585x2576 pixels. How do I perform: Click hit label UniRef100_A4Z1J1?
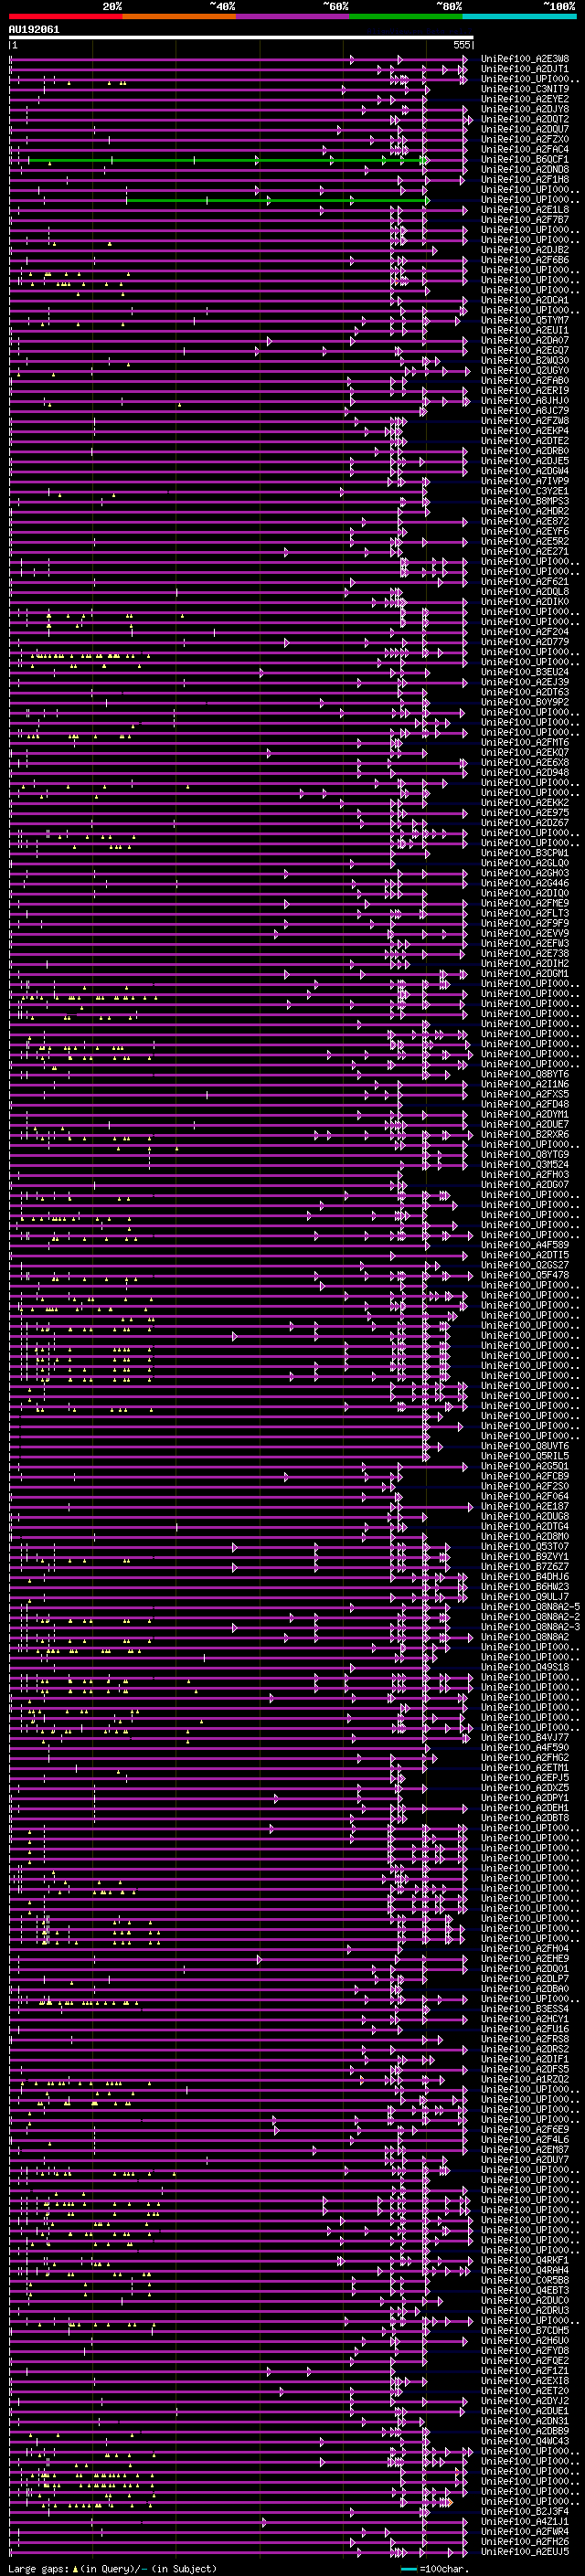pyautogui.click(x=525, y=2520)
